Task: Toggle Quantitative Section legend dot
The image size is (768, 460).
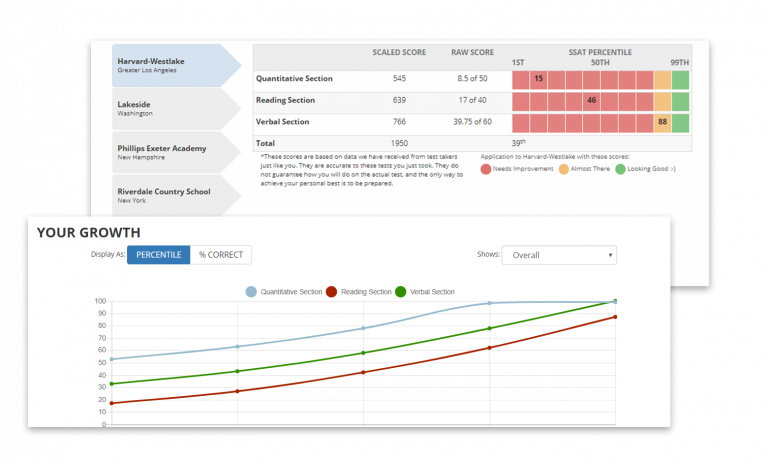Action: 252,292
